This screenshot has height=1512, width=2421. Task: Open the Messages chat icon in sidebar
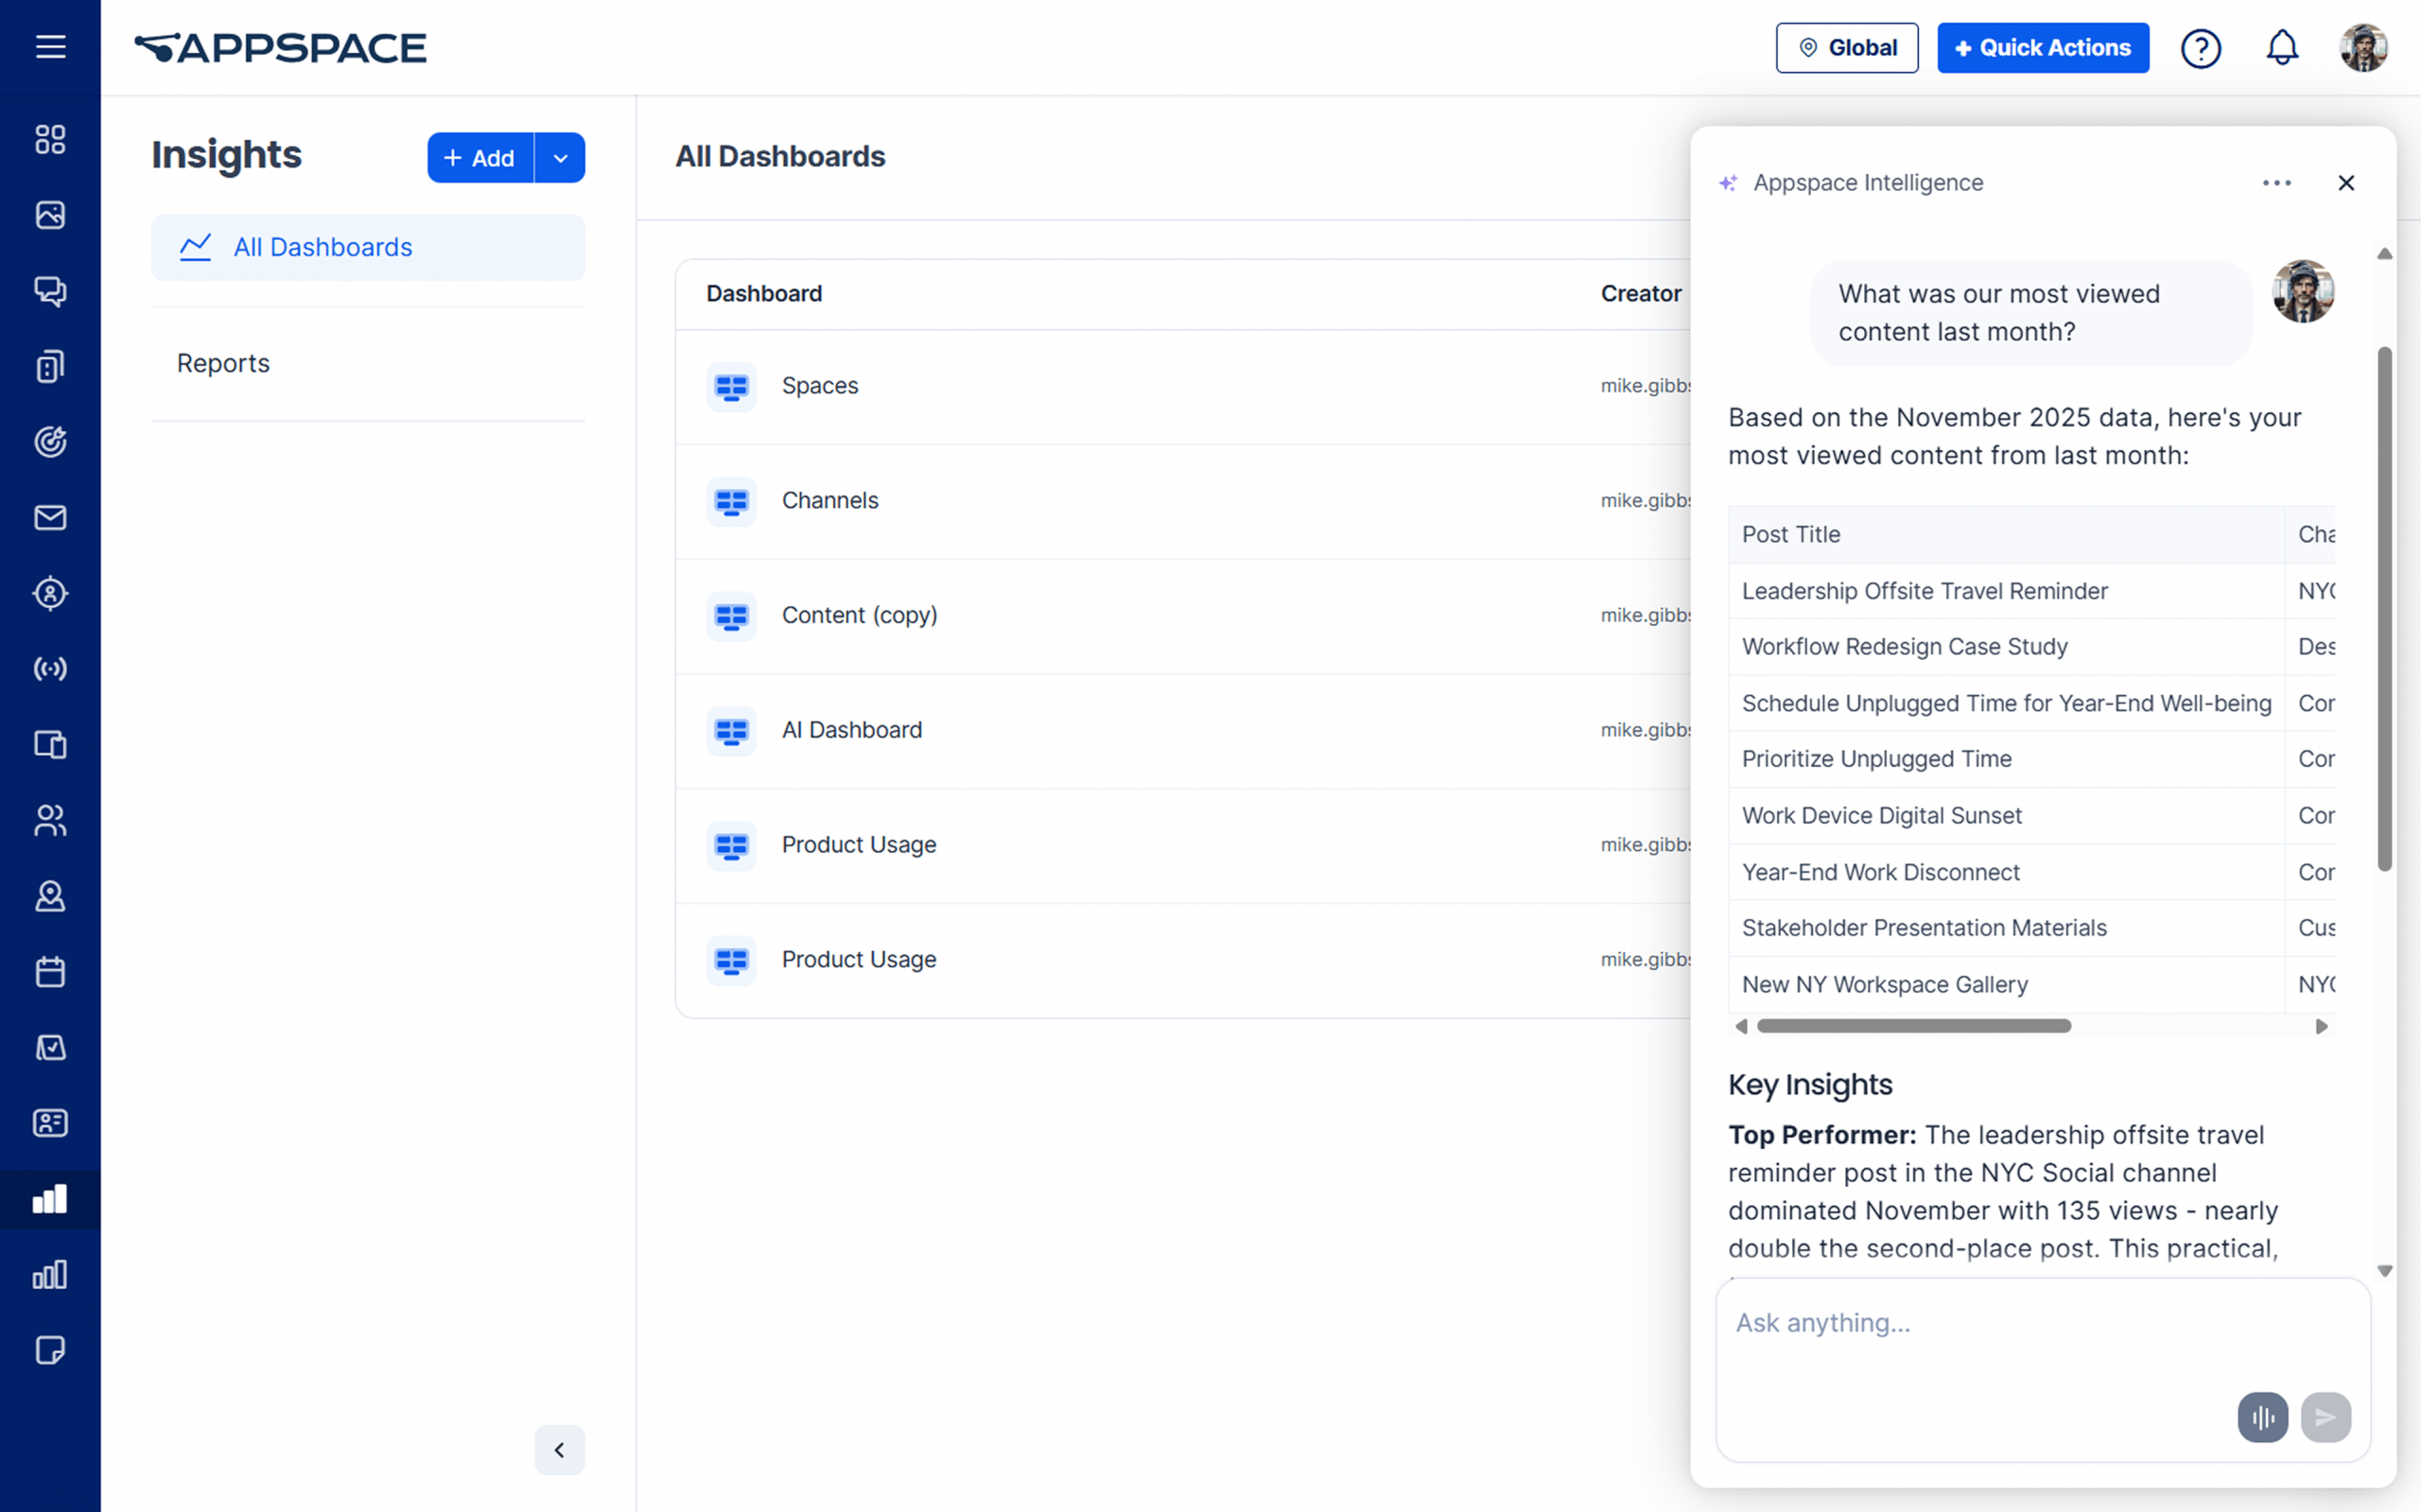coord(50,292)
